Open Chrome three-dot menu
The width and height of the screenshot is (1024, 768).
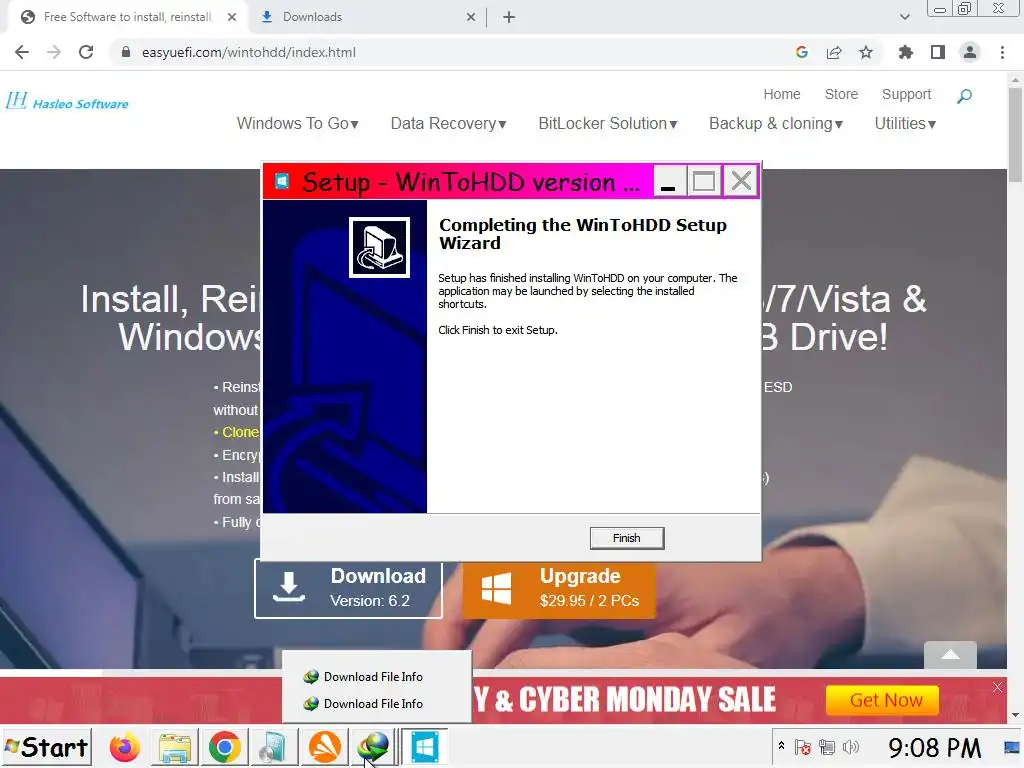point(1002,52)
